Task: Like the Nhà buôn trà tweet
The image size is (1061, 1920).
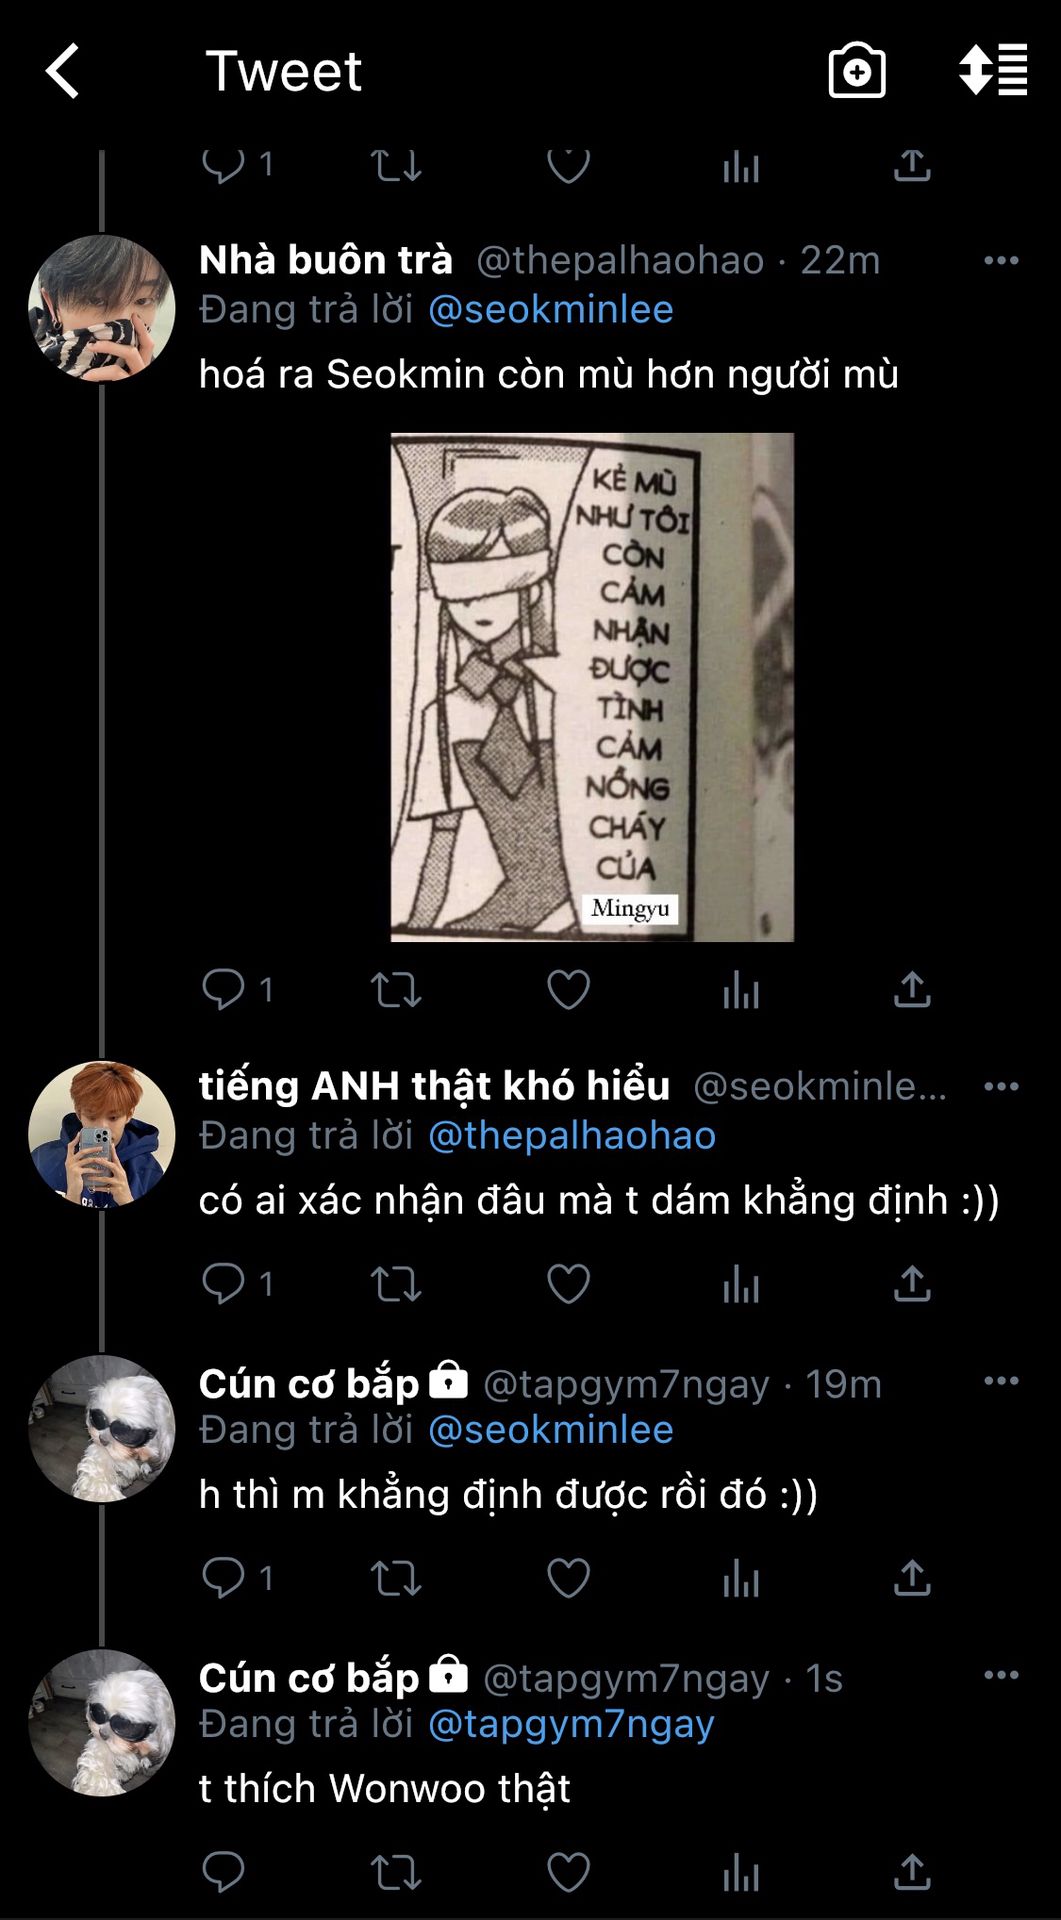Action: 568,990
